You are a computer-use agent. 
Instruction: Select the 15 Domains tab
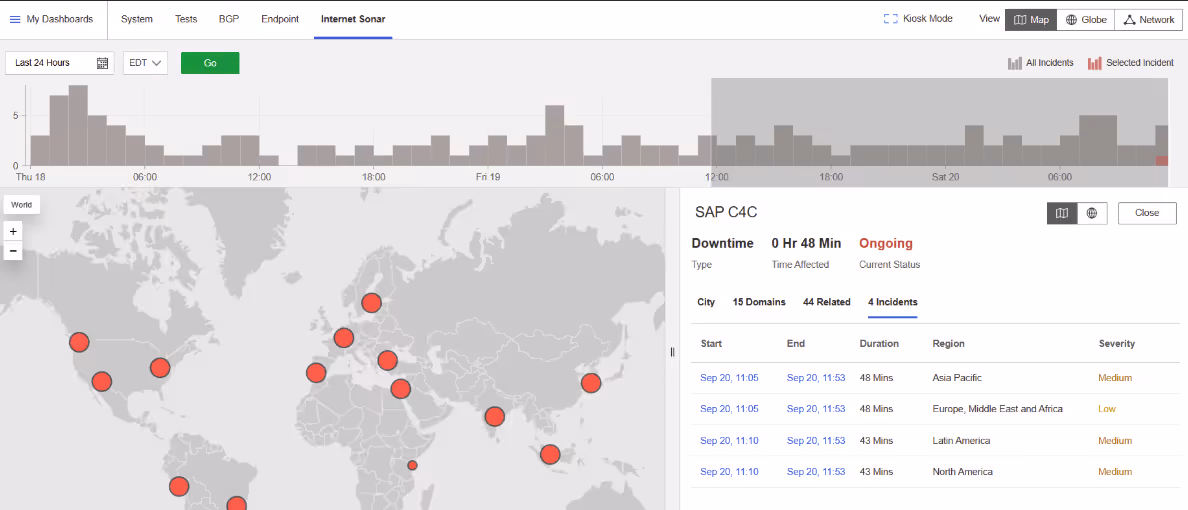point(758,302)
